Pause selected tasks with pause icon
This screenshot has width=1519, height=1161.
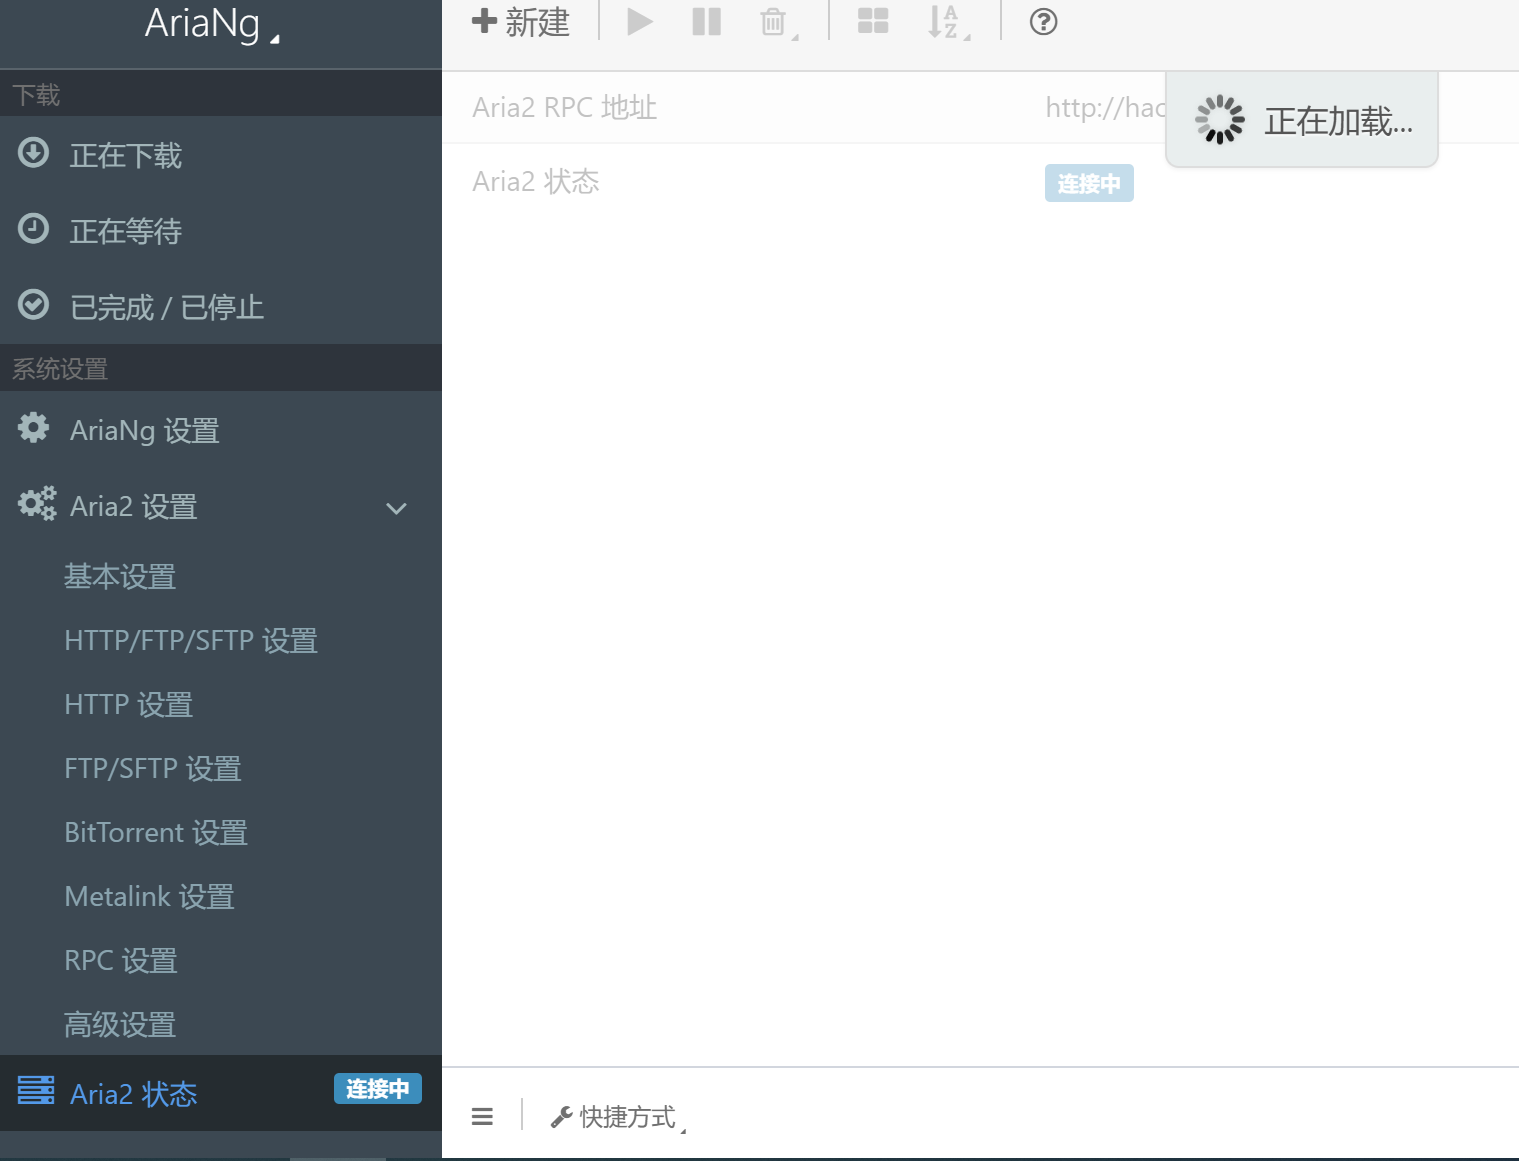tap(707, 21)
